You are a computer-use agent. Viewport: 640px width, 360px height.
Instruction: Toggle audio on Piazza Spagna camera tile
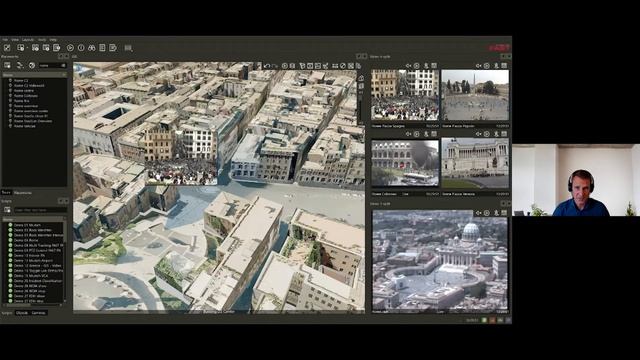408,66
